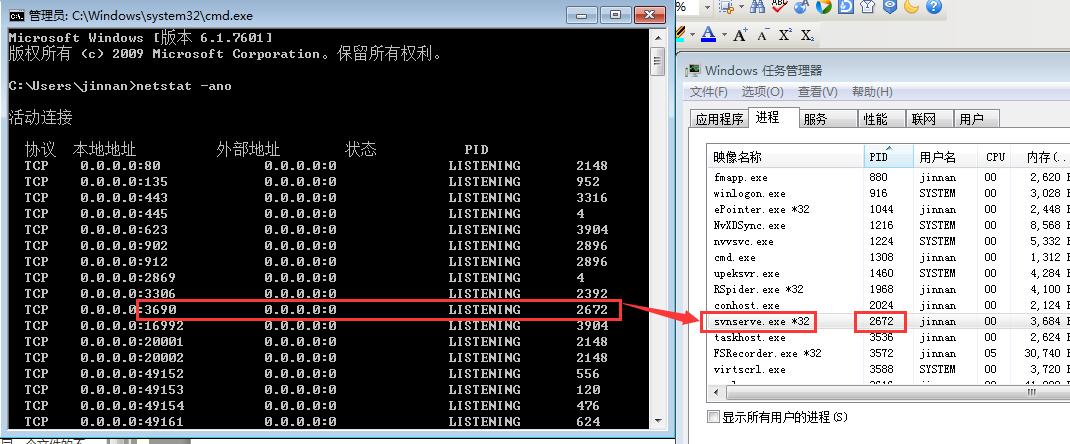Click the dashed selection rectangle tool icon
The width and height of the screenshot is (1070, 444).
726,7
